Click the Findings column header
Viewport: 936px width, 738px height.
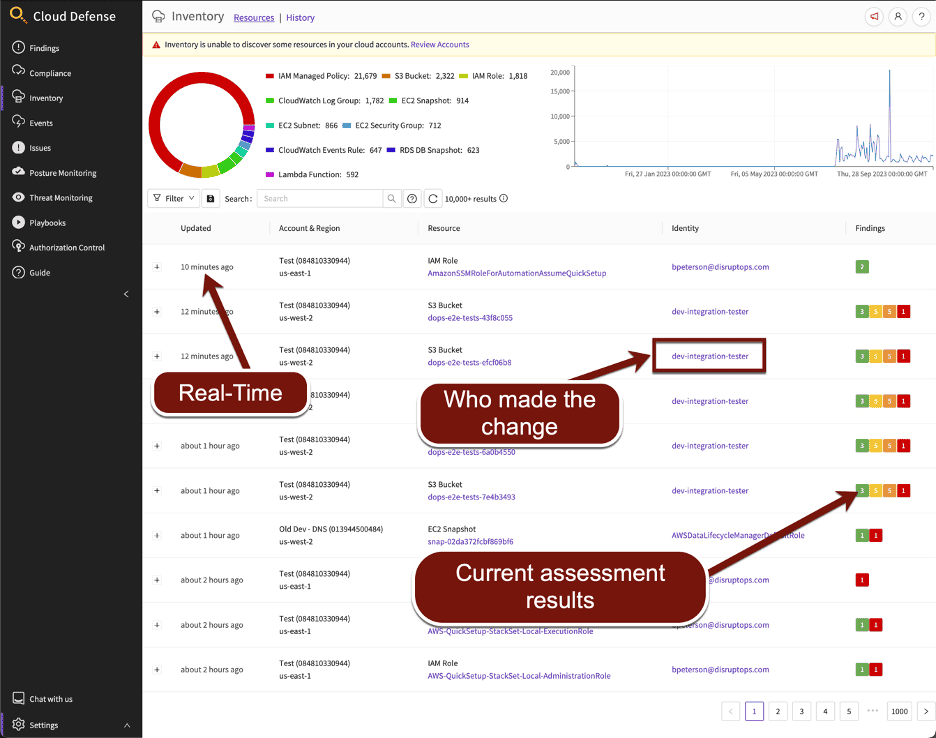(870, 228)
